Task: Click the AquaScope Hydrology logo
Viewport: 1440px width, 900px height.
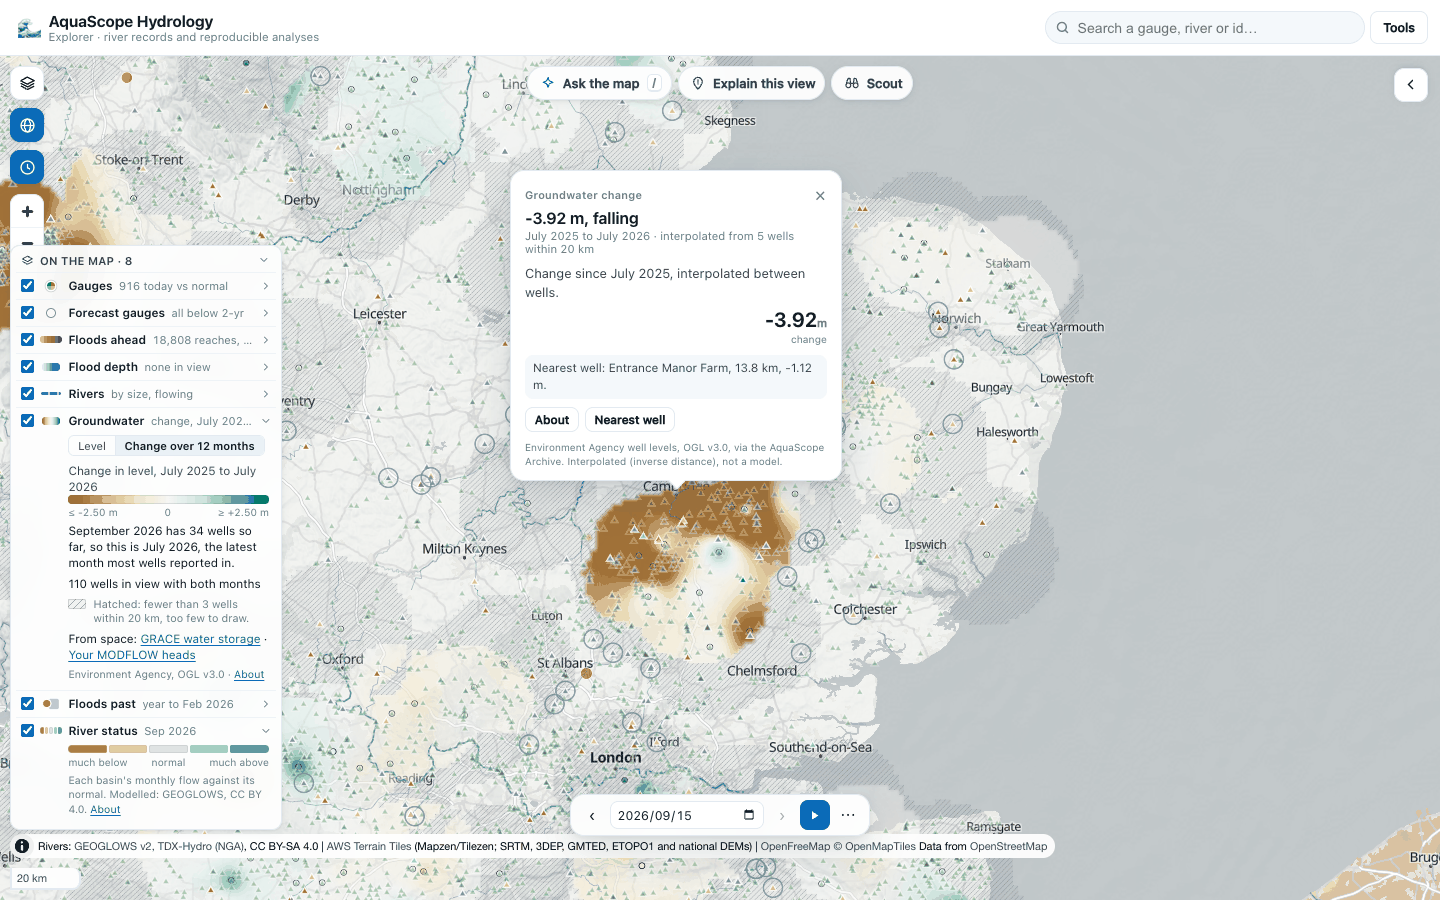Action: [30, 28]
